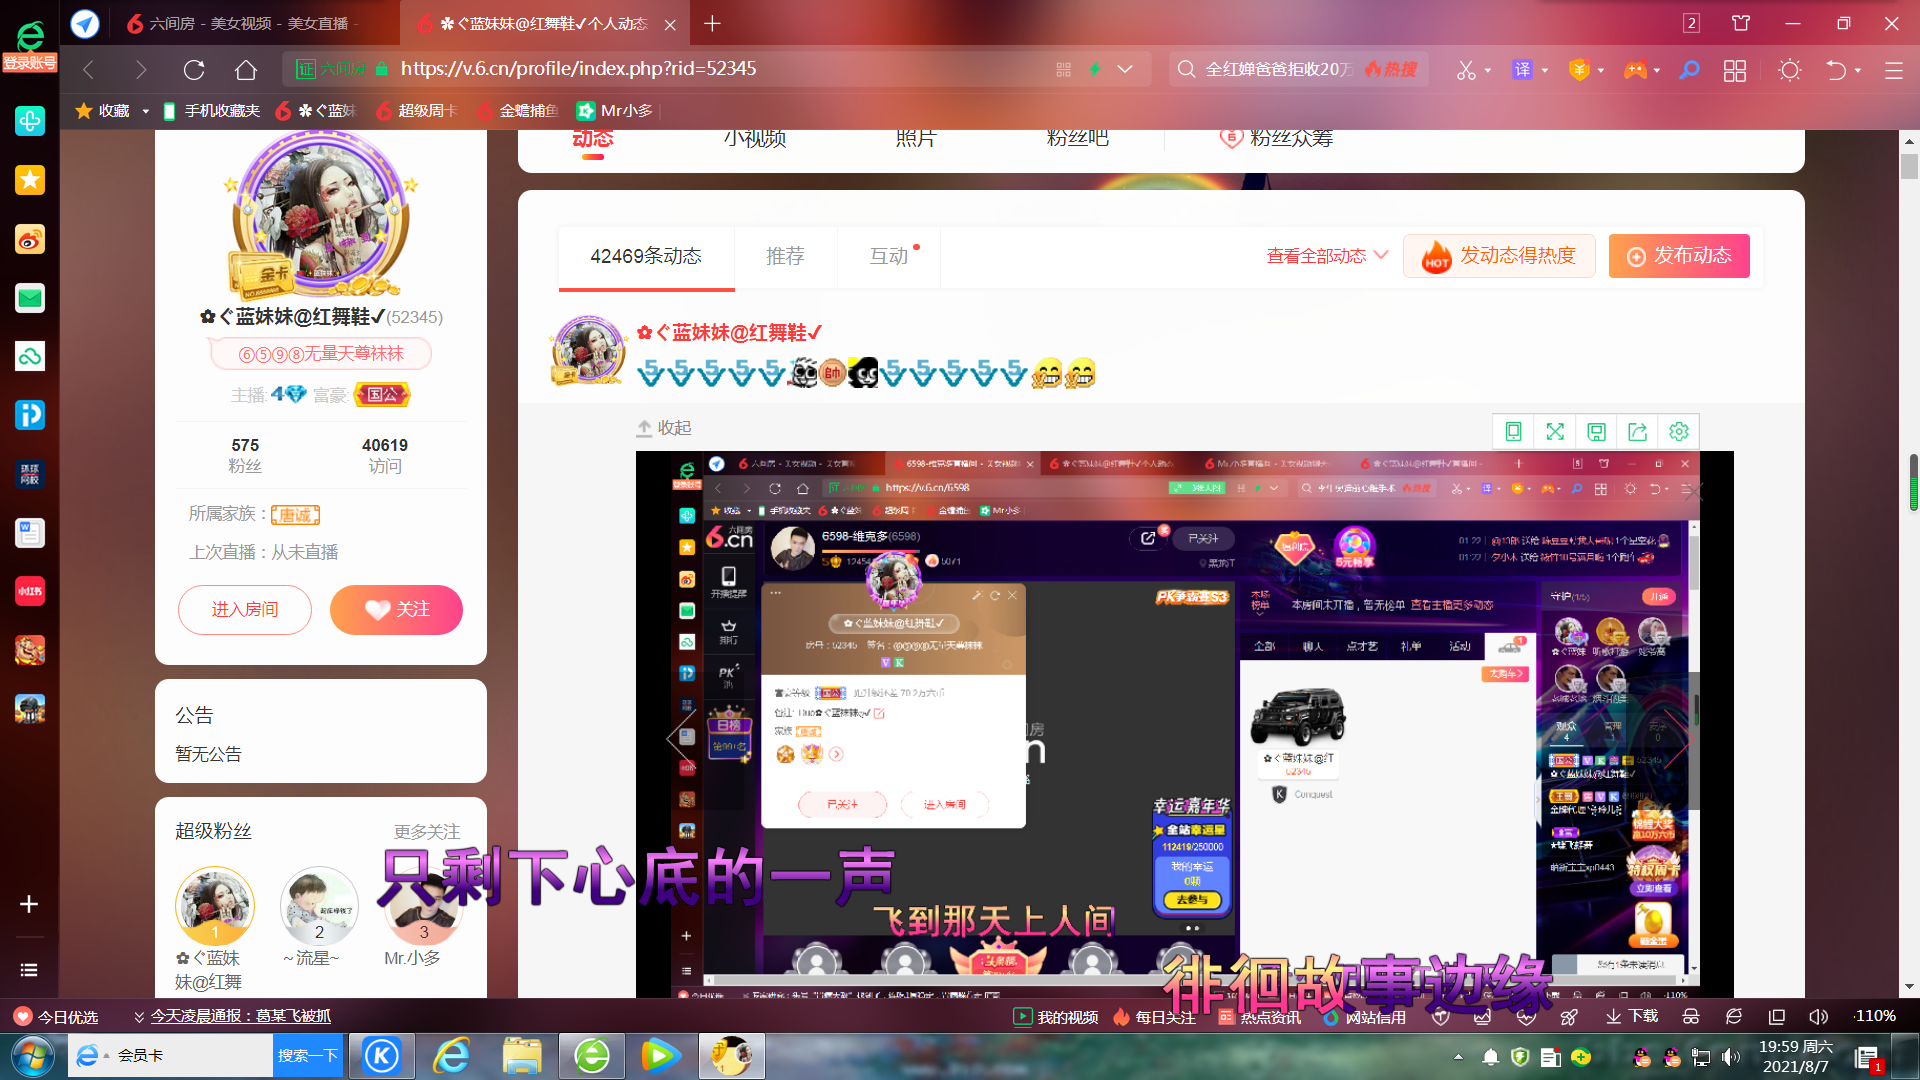
Task: Open the game controller icon
Action: pos(1635,70)
